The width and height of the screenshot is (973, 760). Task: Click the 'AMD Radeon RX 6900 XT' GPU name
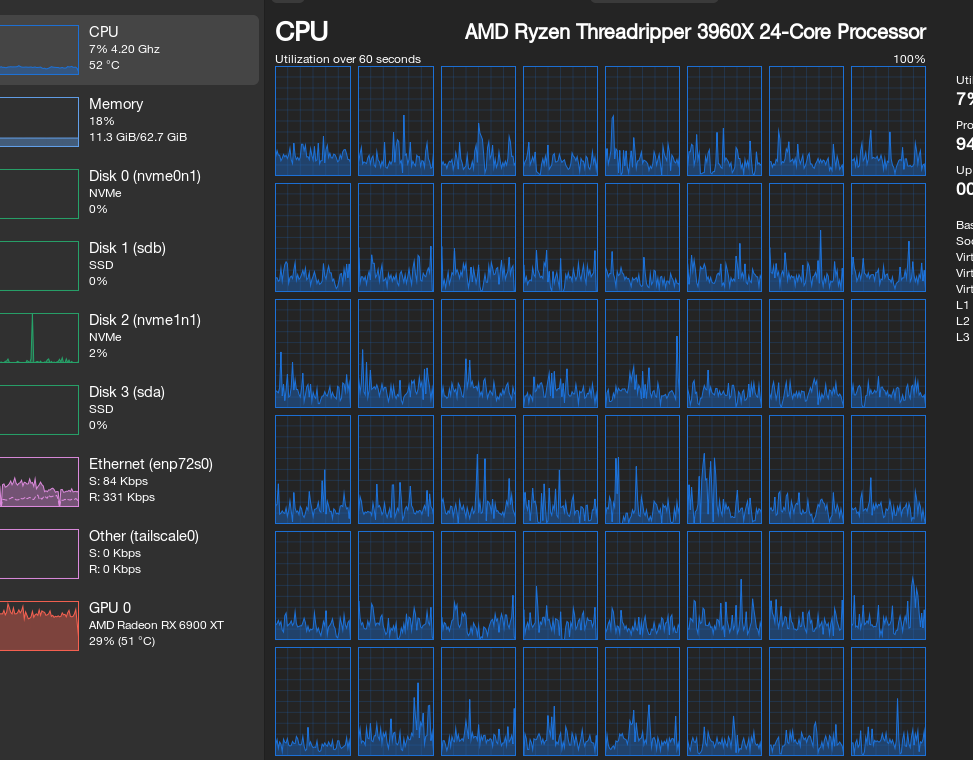tap(156, 625)
